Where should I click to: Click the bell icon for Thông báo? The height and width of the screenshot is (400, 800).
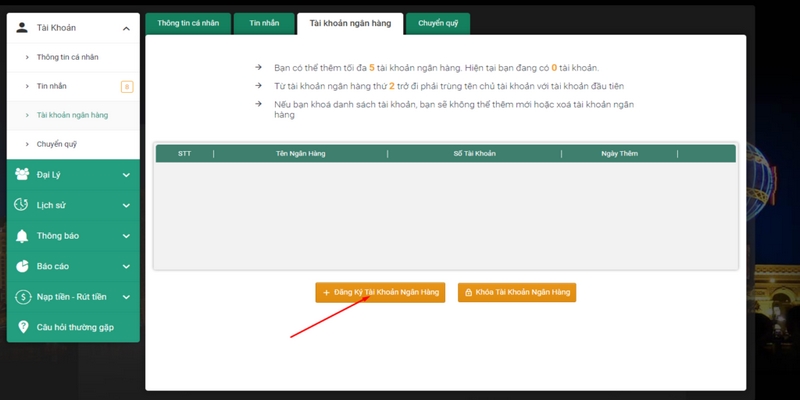coord(22,236)
